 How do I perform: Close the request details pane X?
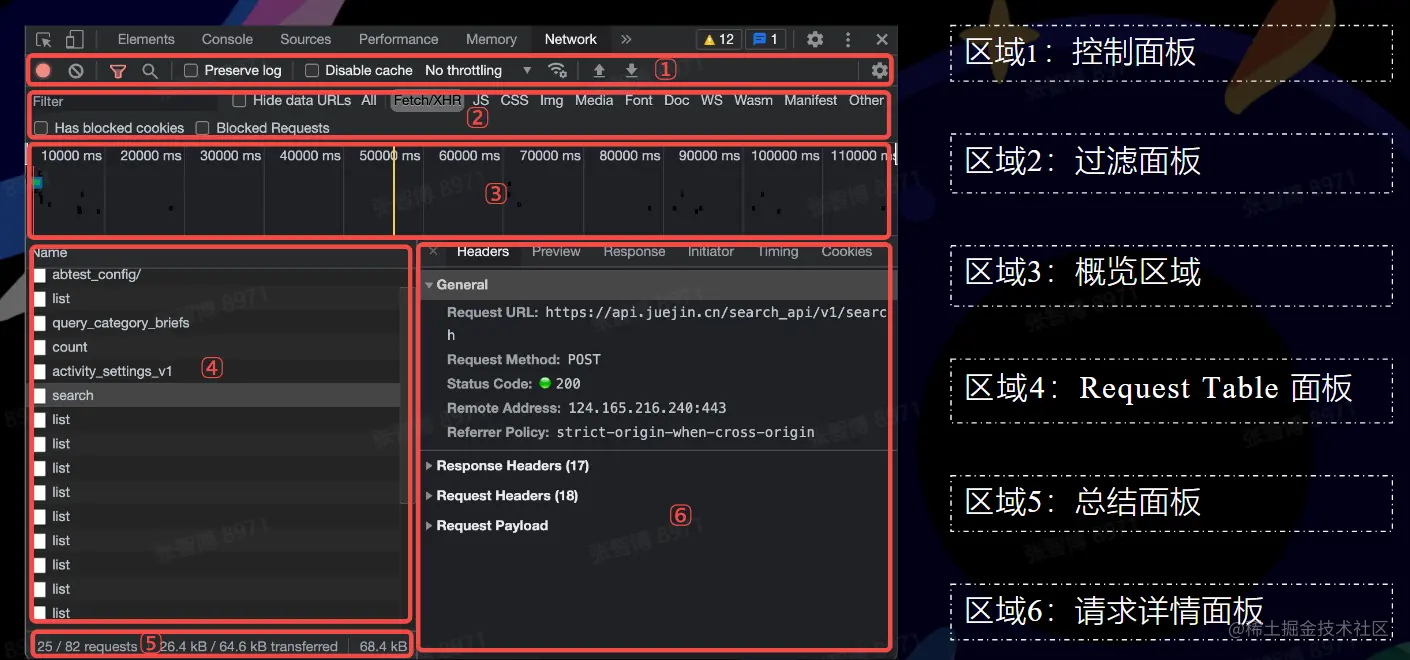click(x=433, y=251)
